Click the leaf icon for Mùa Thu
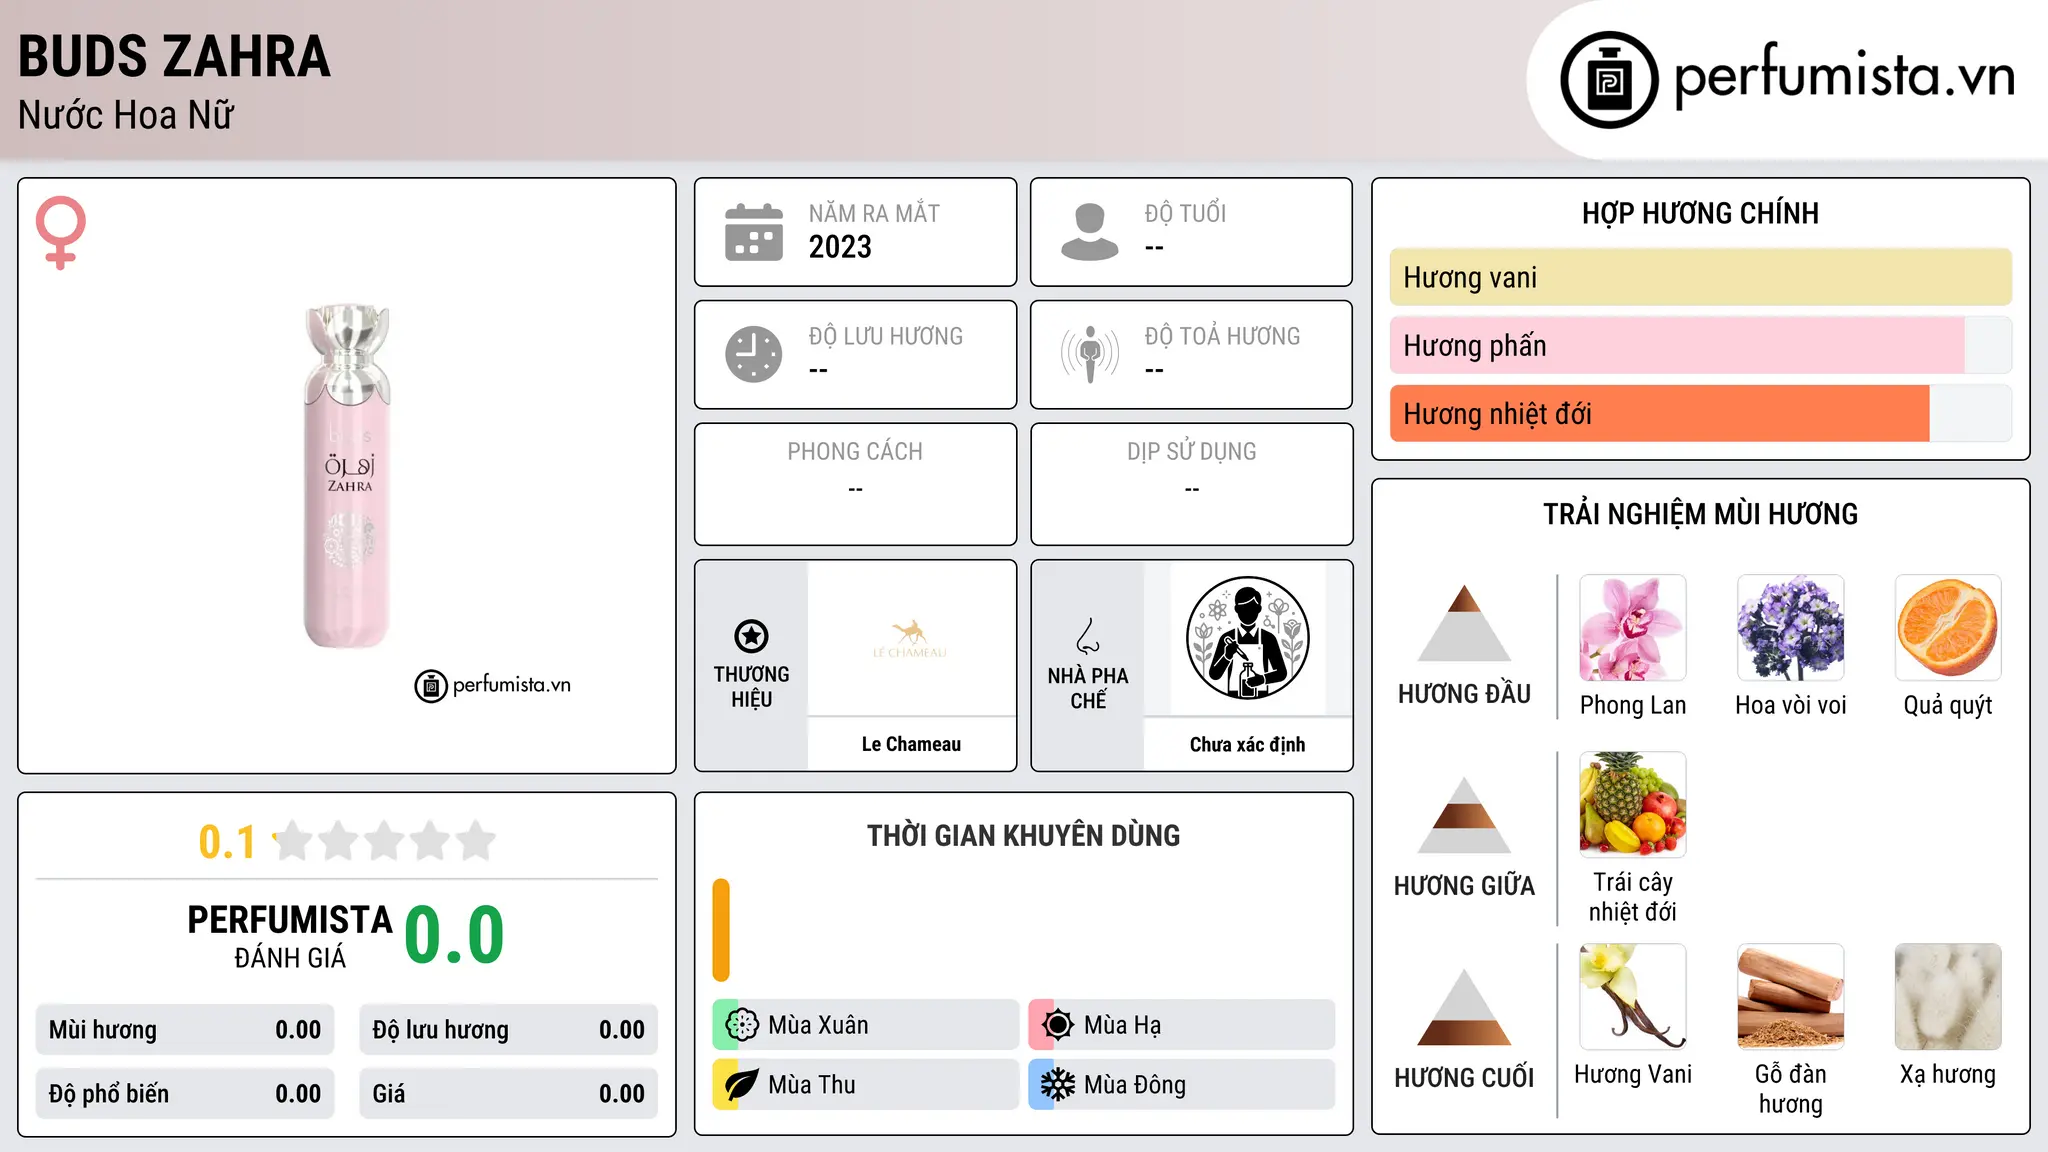This screenshot has height=1152, width=2048. point(742,1085)
